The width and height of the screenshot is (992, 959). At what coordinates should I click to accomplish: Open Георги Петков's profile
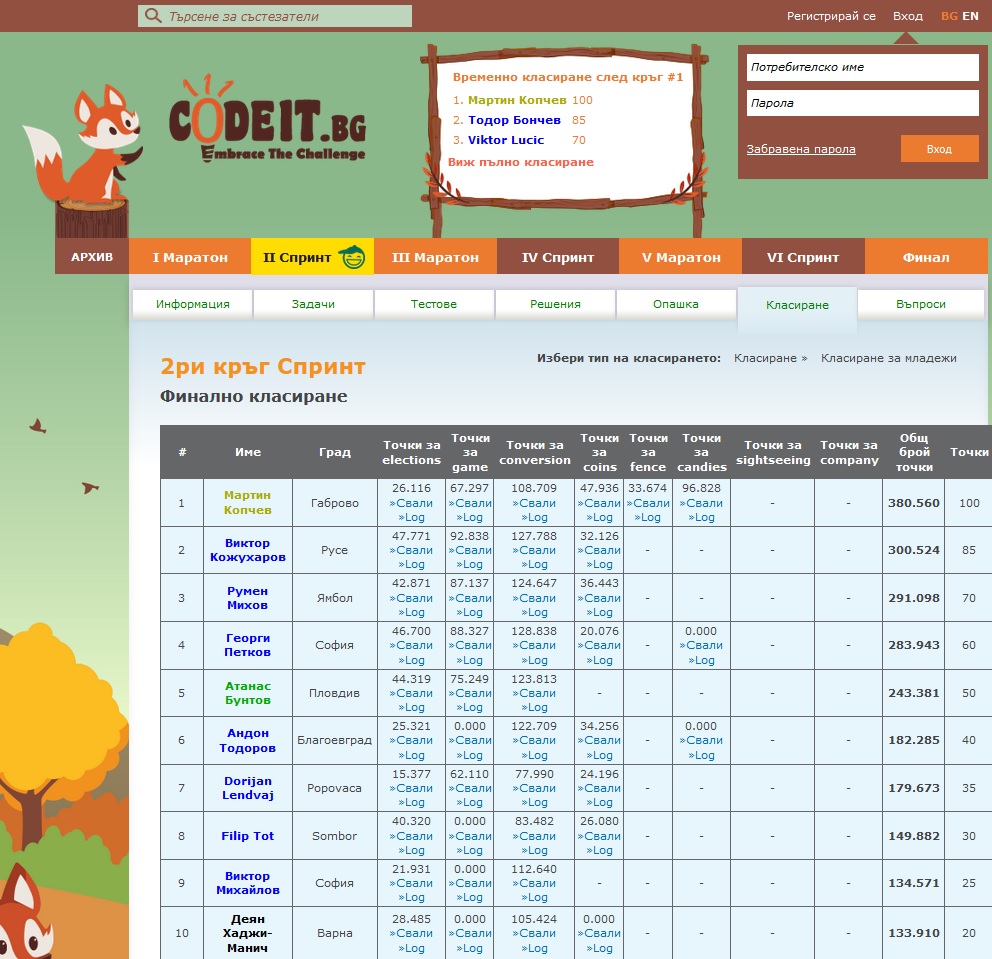(247, 645)
